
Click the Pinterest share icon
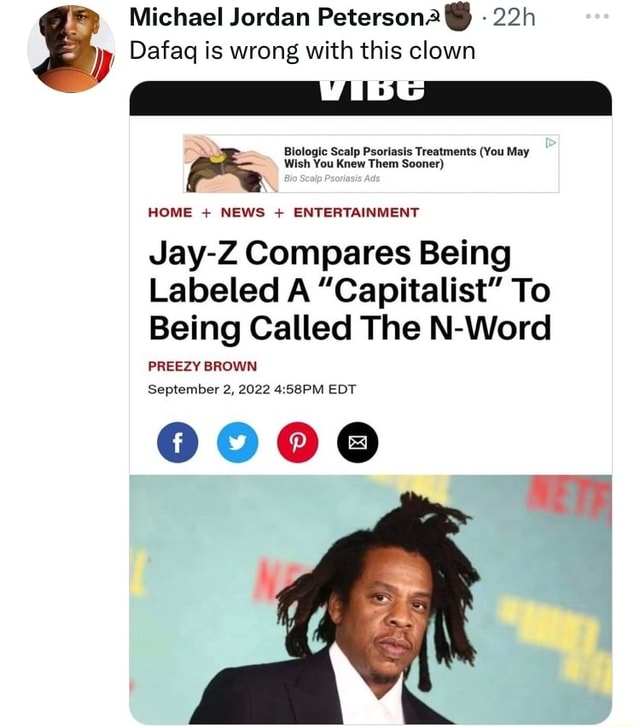[x=298, y=442]
